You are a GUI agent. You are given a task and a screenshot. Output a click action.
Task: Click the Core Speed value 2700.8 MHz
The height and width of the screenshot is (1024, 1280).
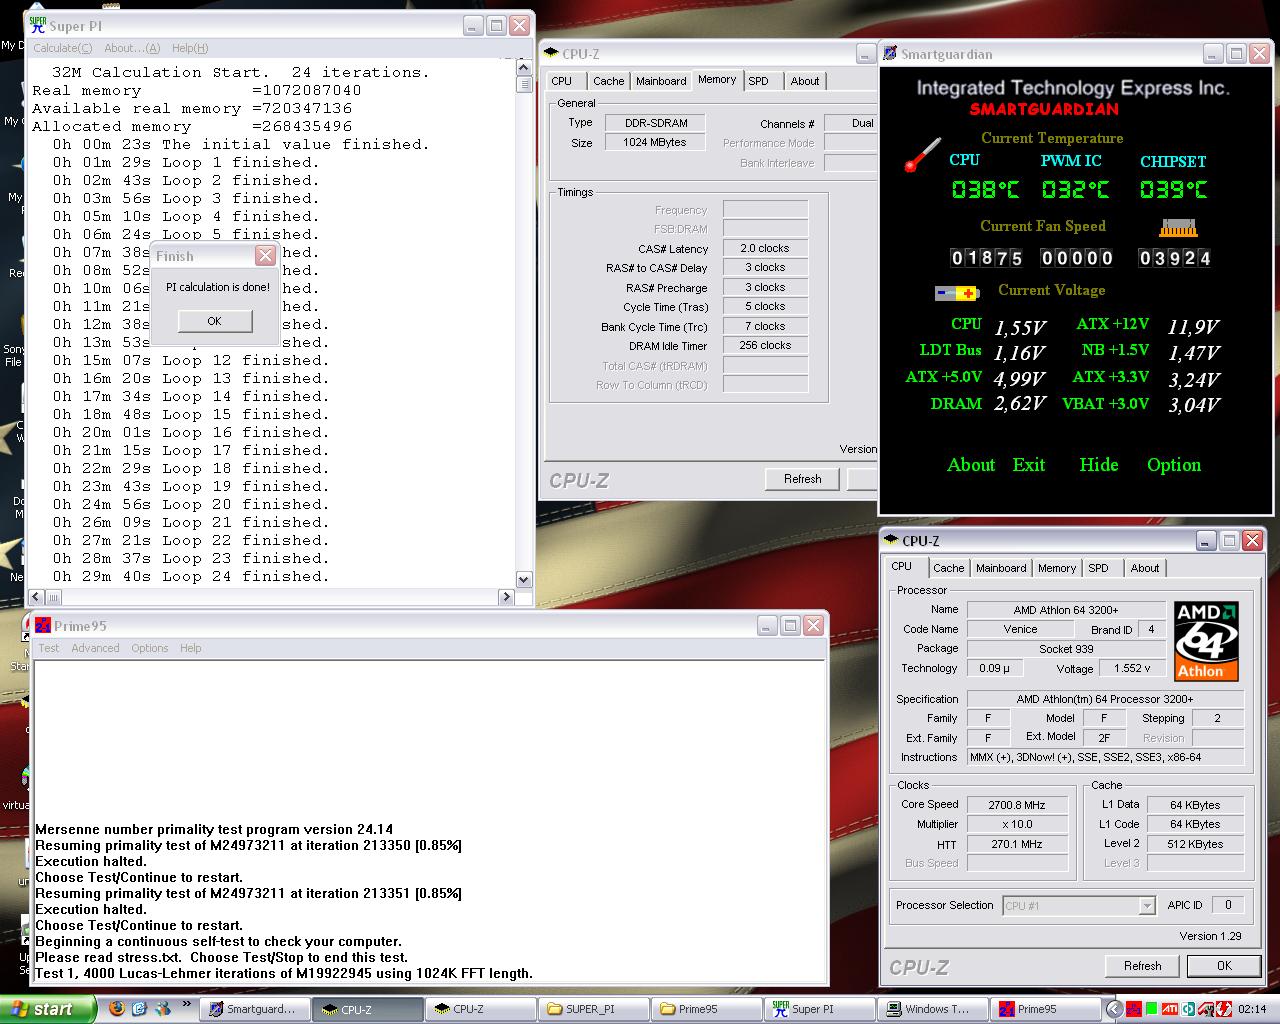(x=1015, y=805)
